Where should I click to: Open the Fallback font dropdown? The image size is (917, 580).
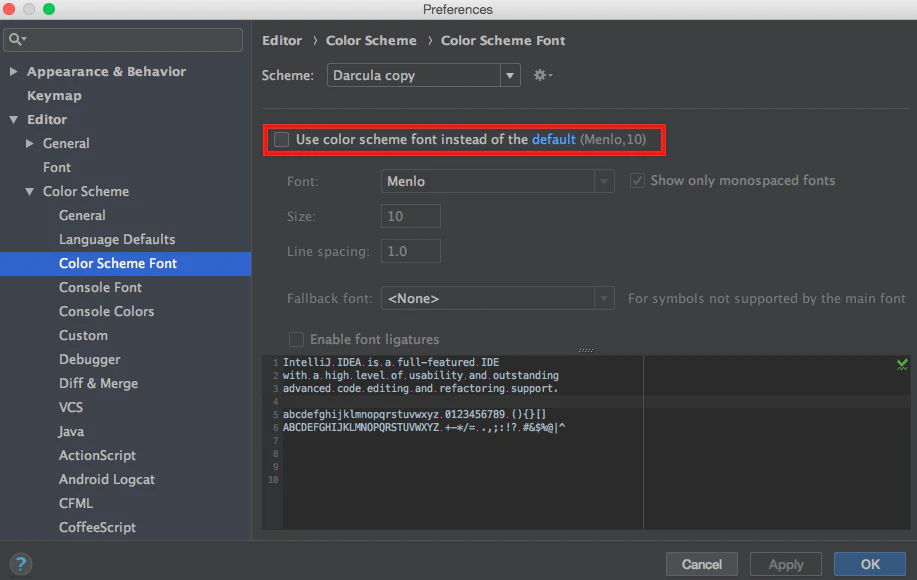click(497, 298)
